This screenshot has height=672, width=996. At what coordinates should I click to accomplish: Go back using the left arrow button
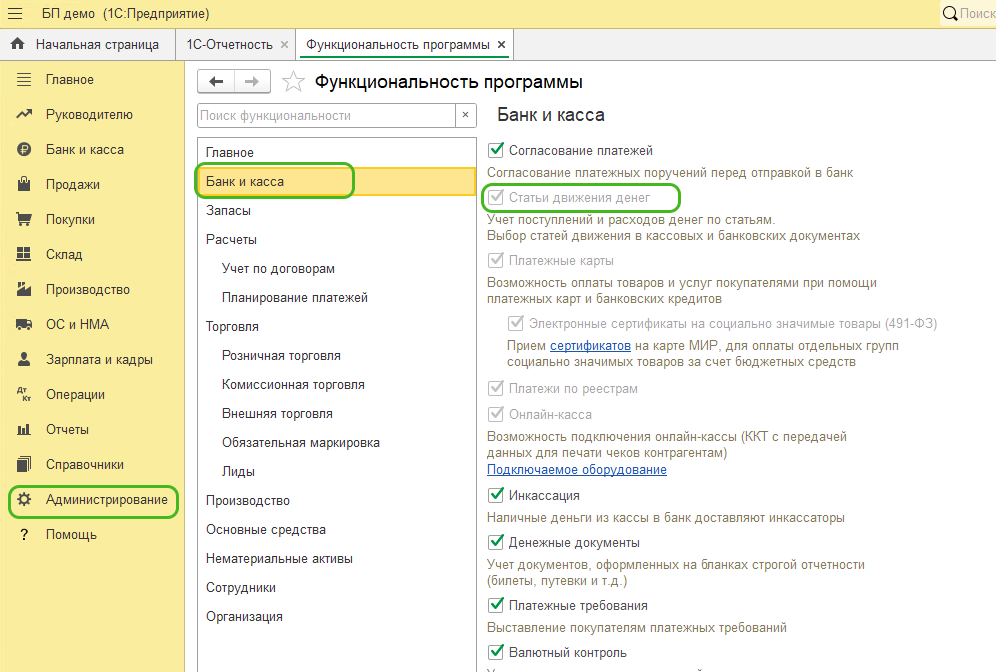(x=216, y=82)
